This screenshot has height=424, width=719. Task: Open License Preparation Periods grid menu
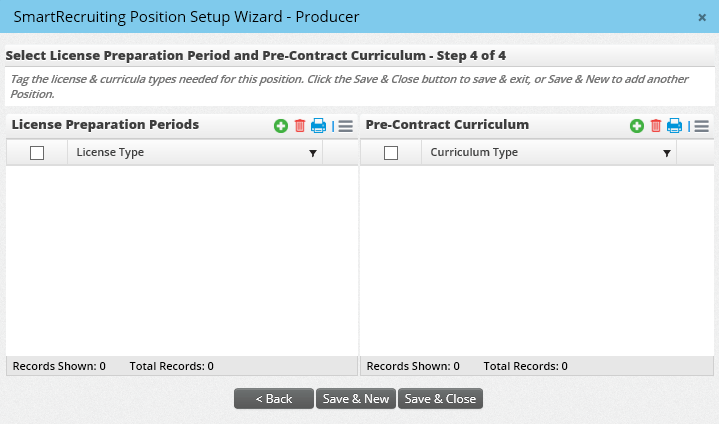click(346, 126)
